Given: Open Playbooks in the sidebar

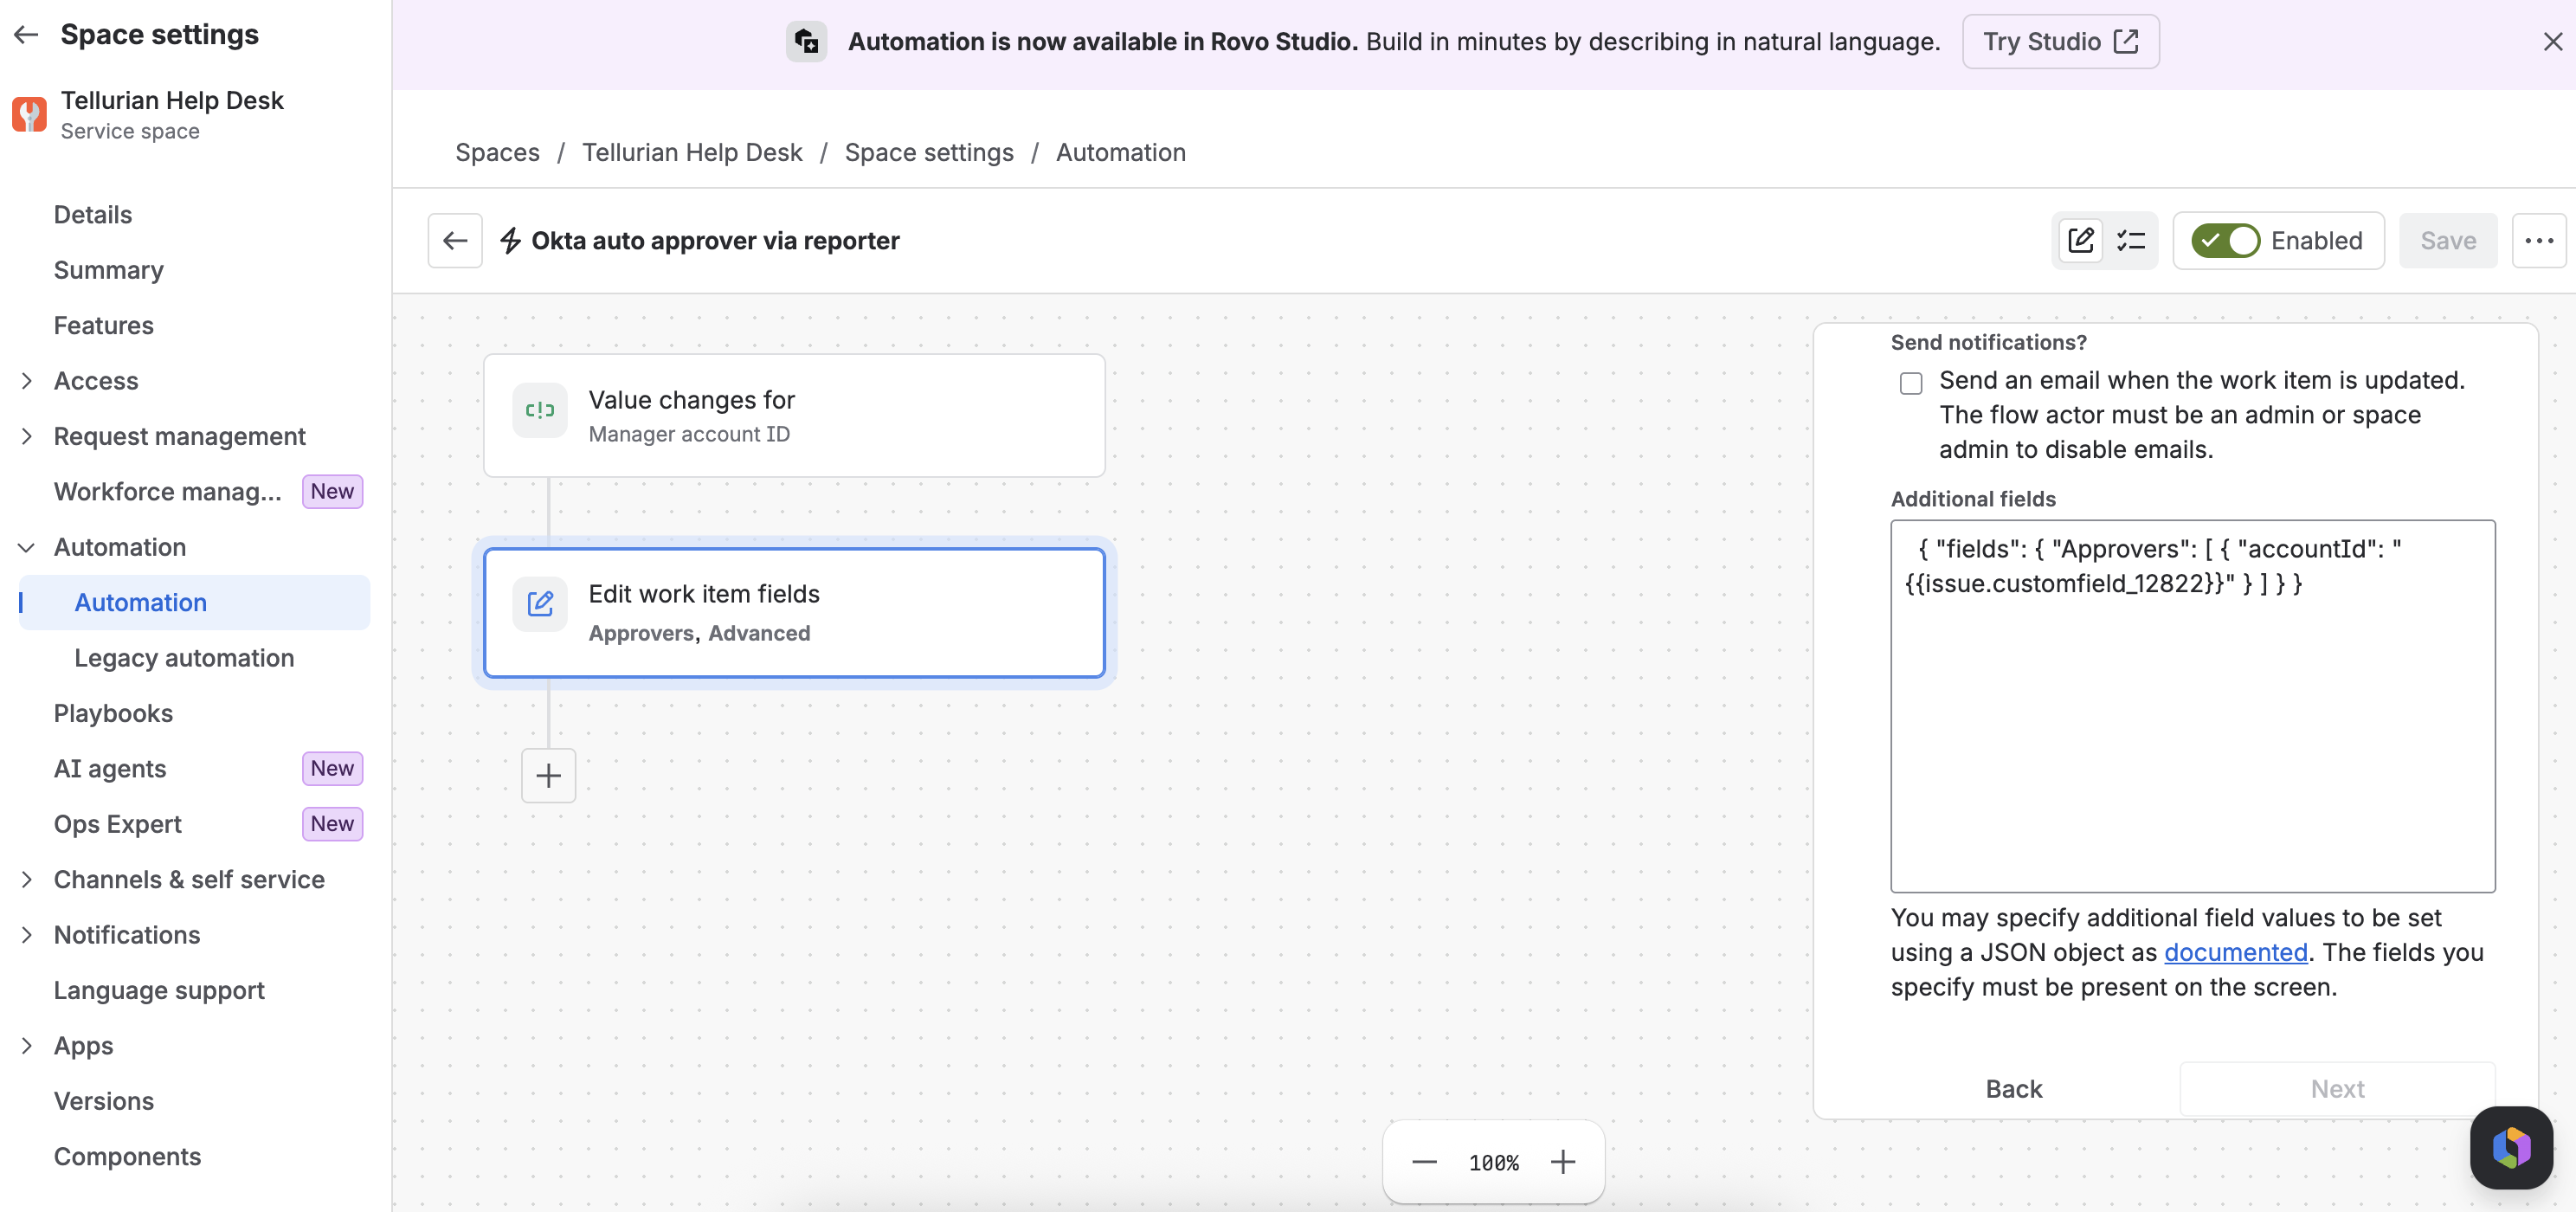Looking at the screenshot, I should click(113, 713).
